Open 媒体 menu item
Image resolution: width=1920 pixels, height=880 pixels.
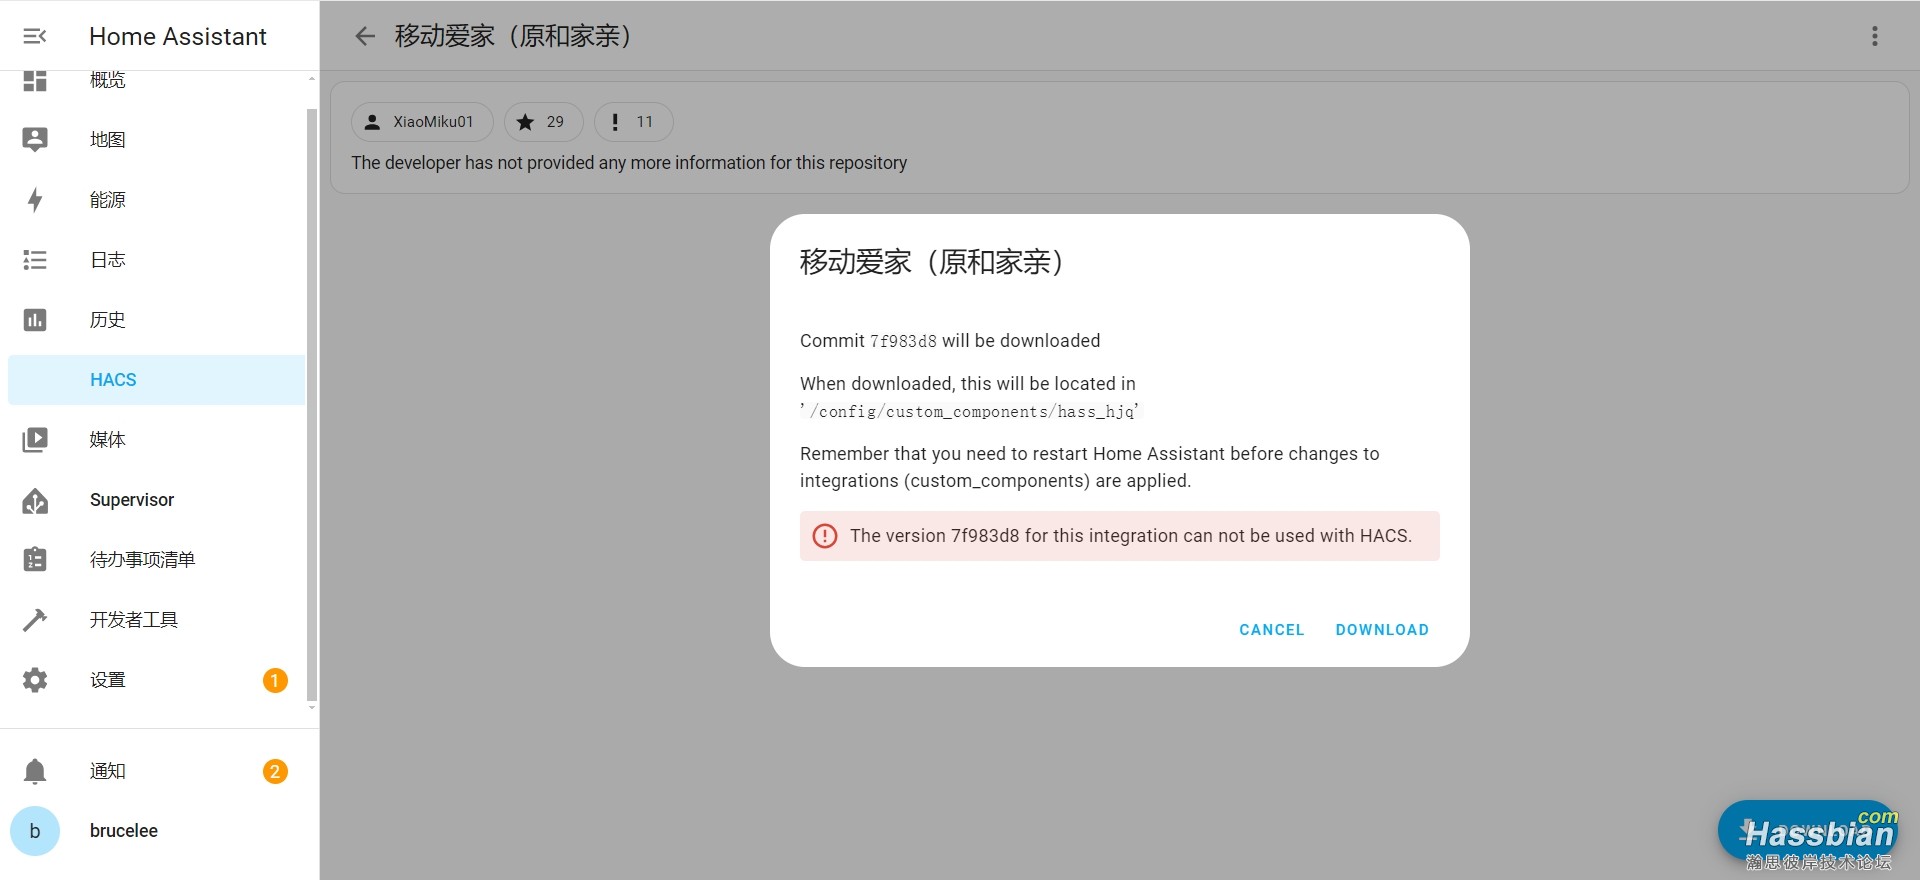108,440
